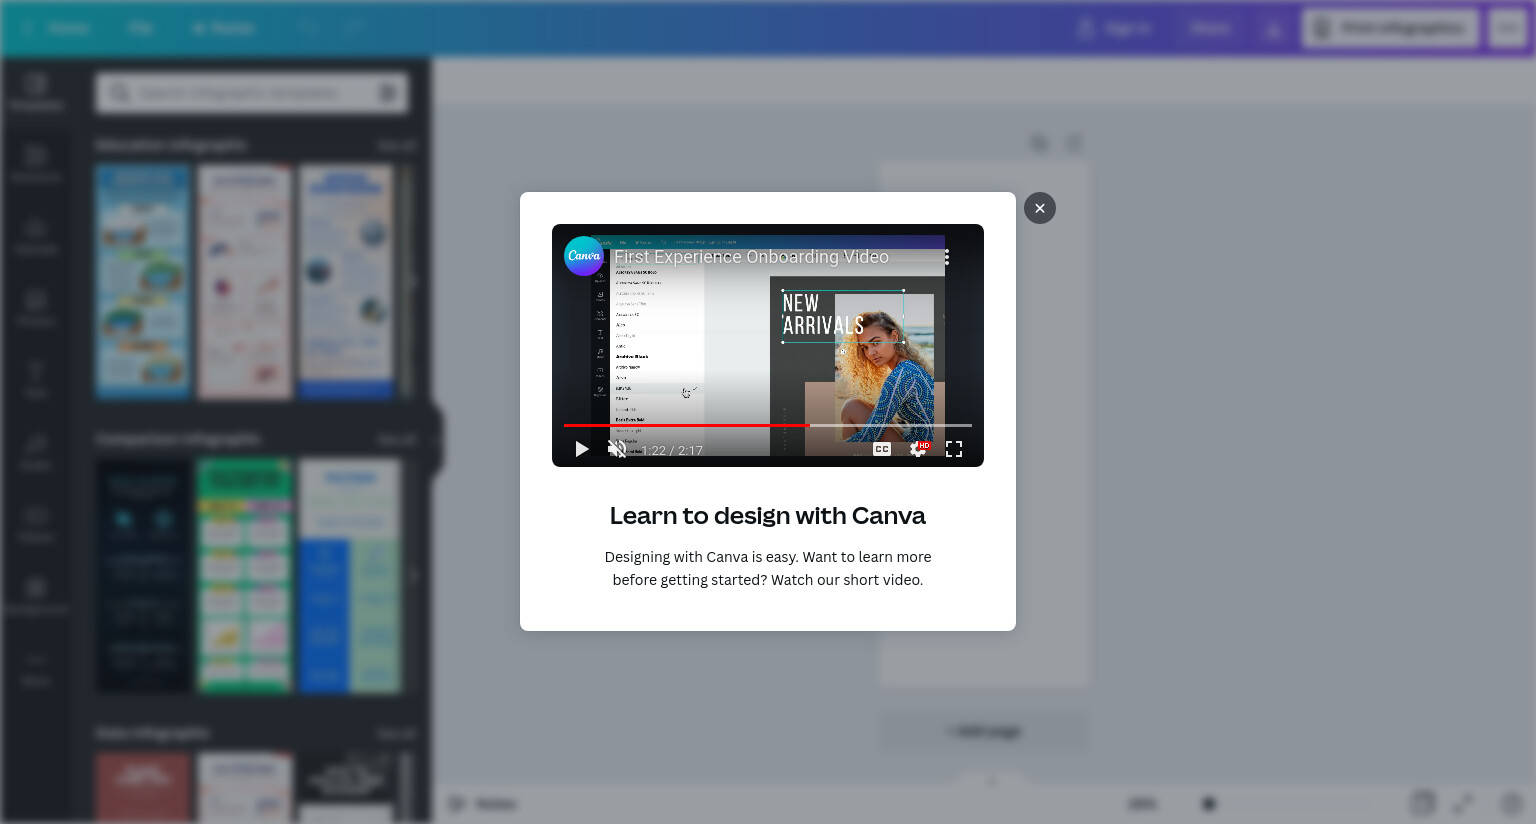
Task: Click the Share button in header
Action: [1209, 28]
